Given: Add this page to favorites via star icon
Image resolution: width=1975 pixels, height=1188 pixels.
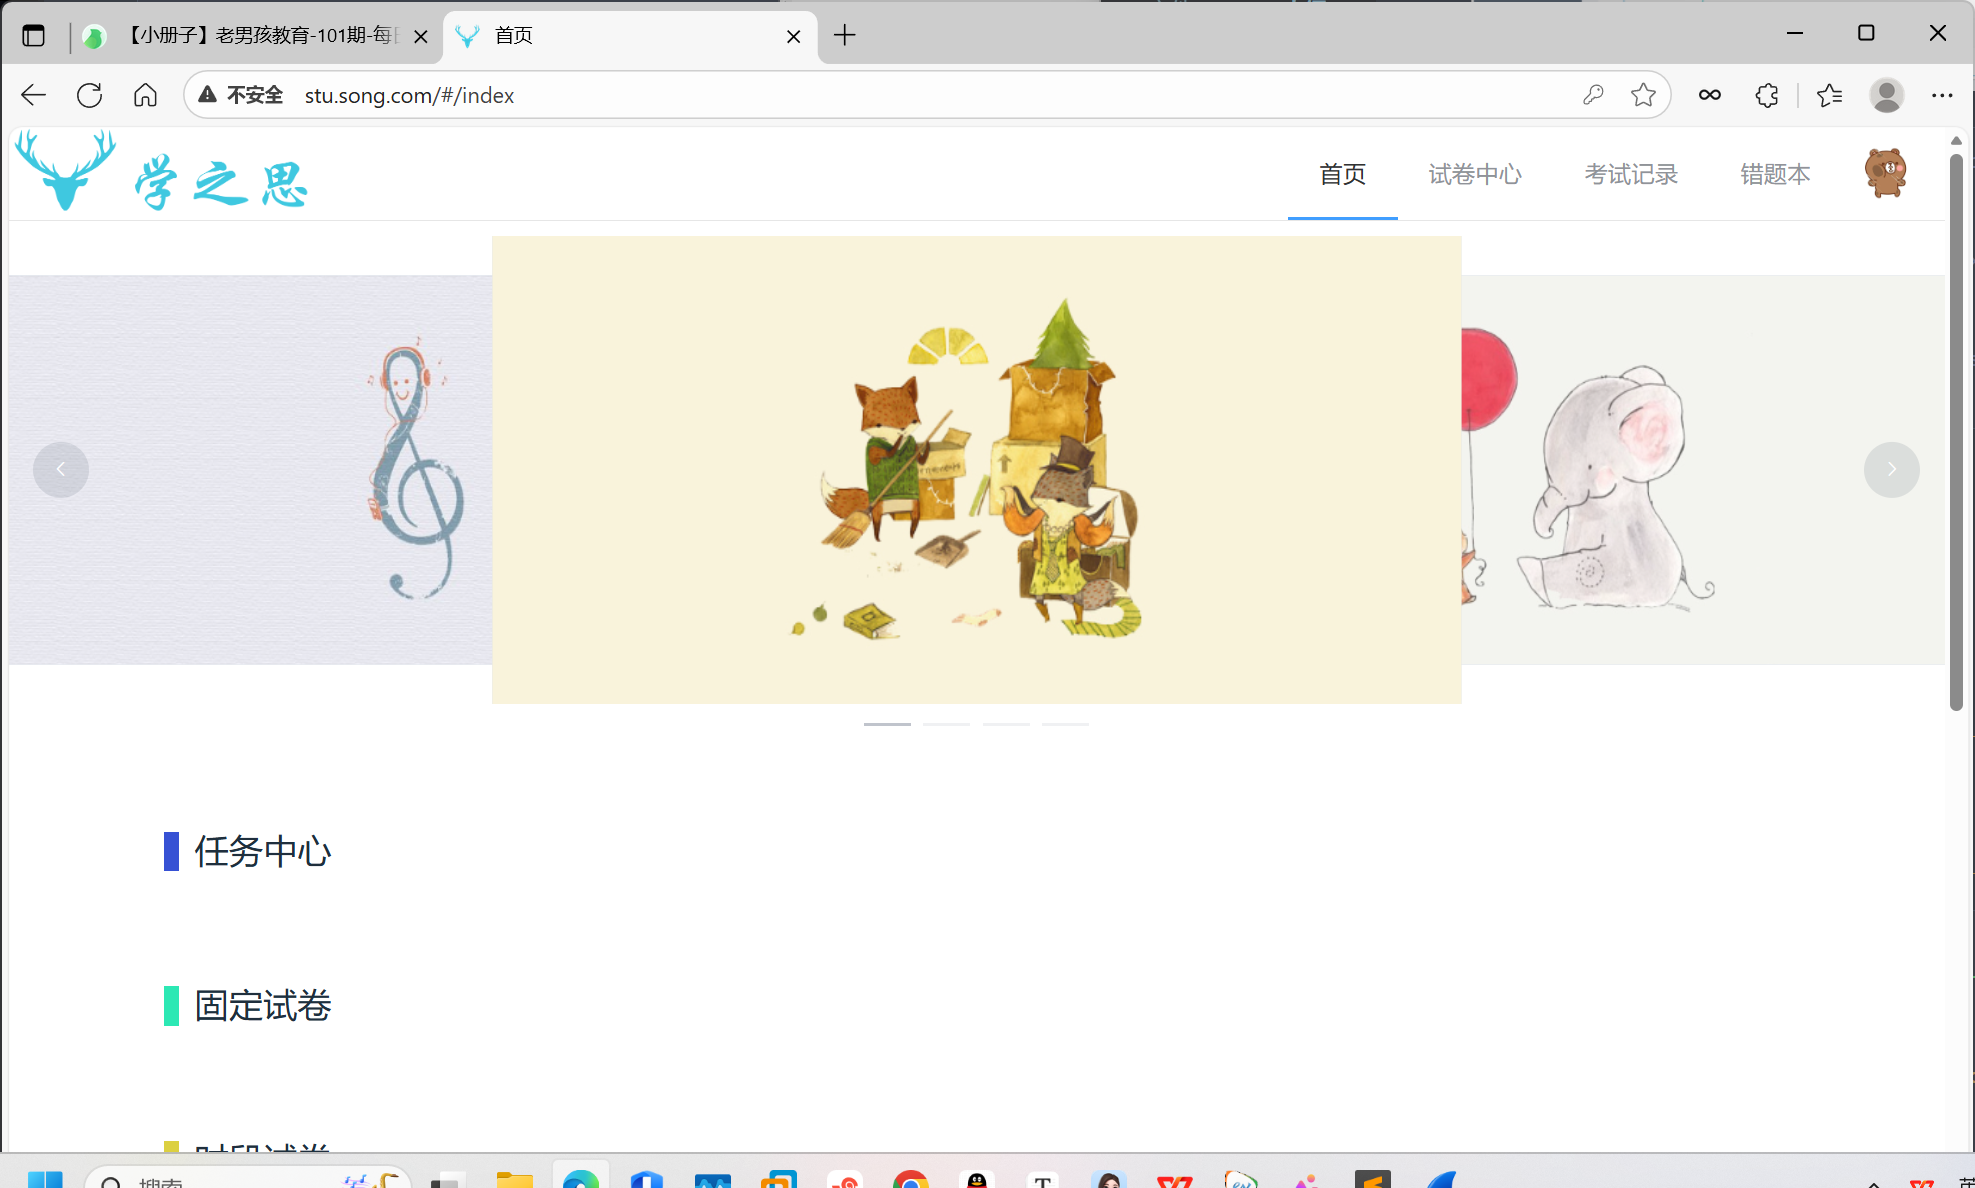Looking at the screenshot, I should pyautogui.click(x=1643, y=95).
